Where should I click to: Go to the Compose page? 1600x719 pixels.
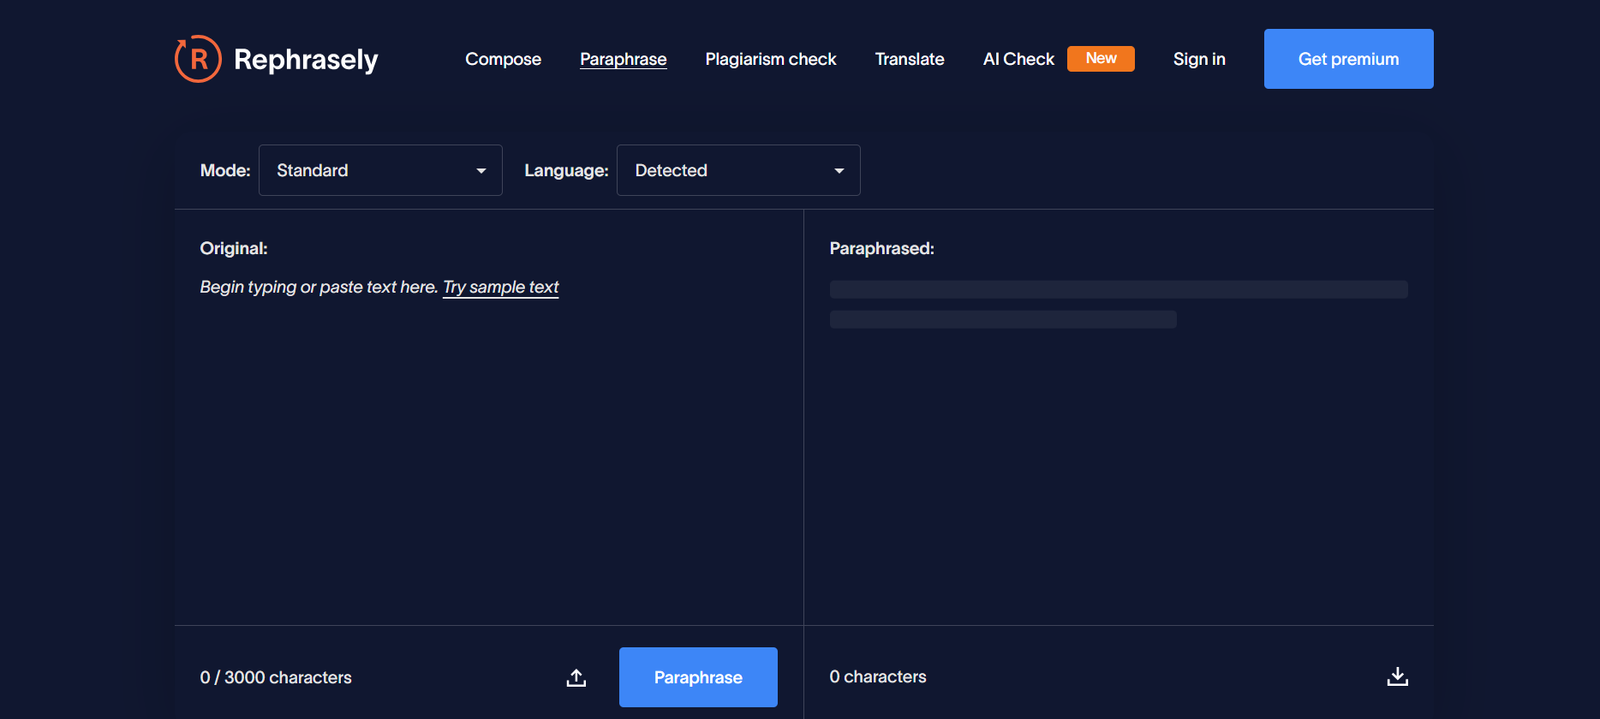click(x=503, y=59)
